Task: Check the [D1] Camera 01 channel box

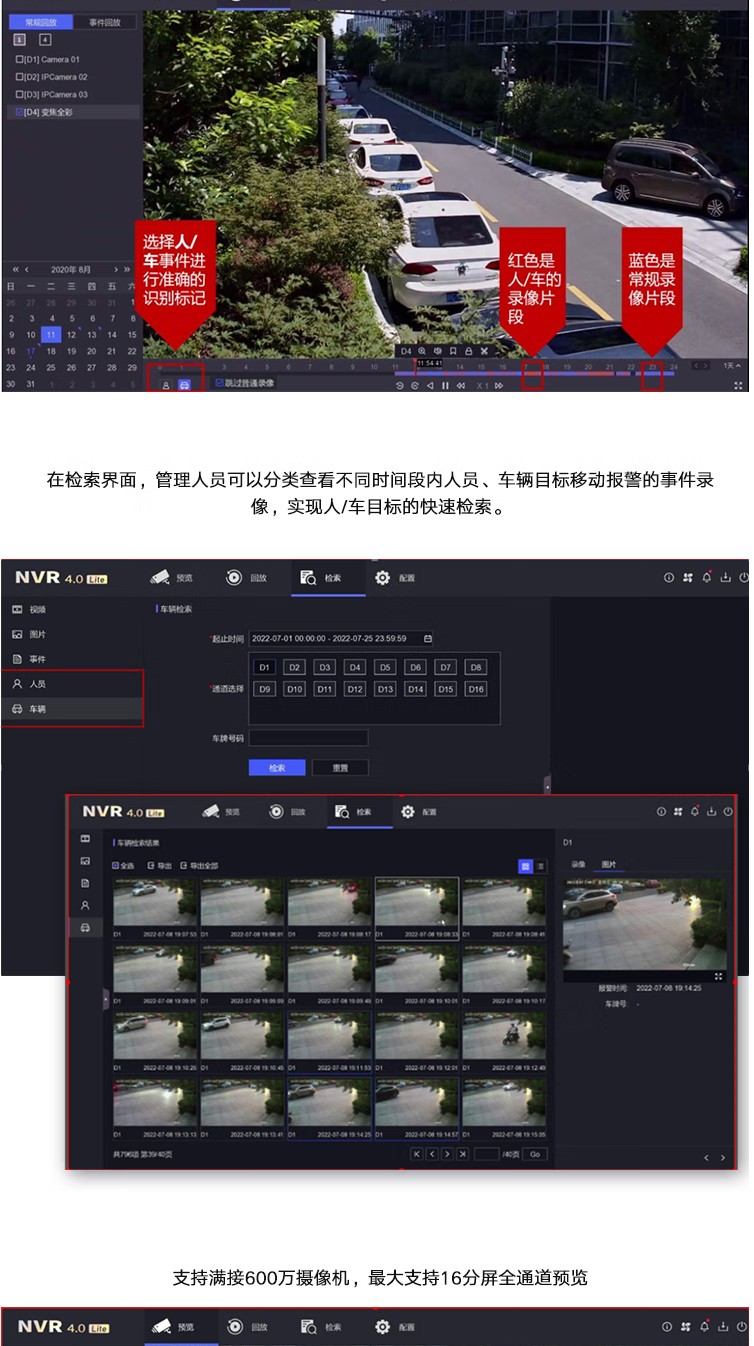Action: click(19, 60)
